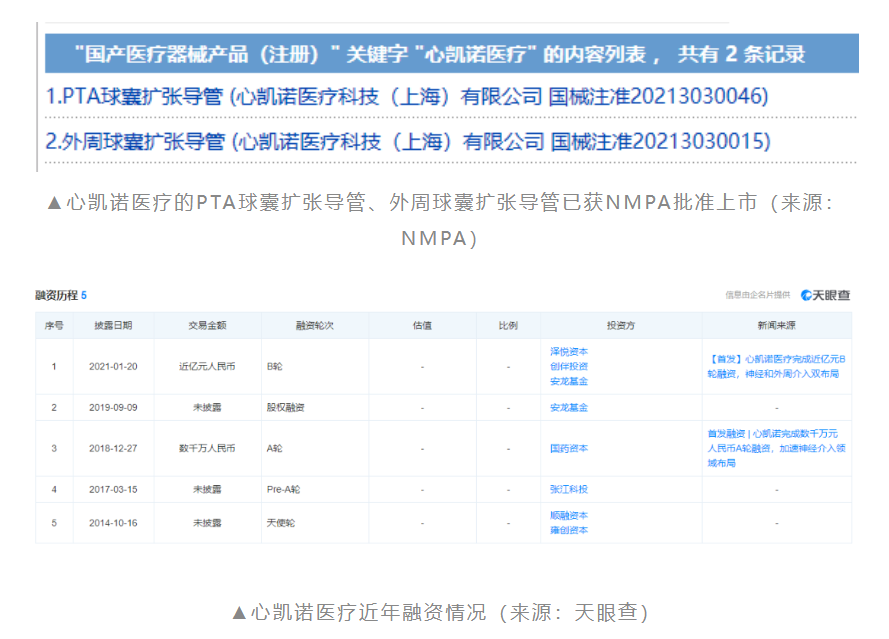Click the caption 心凯诺医疗近年融资情况

[x=440, y=612]
